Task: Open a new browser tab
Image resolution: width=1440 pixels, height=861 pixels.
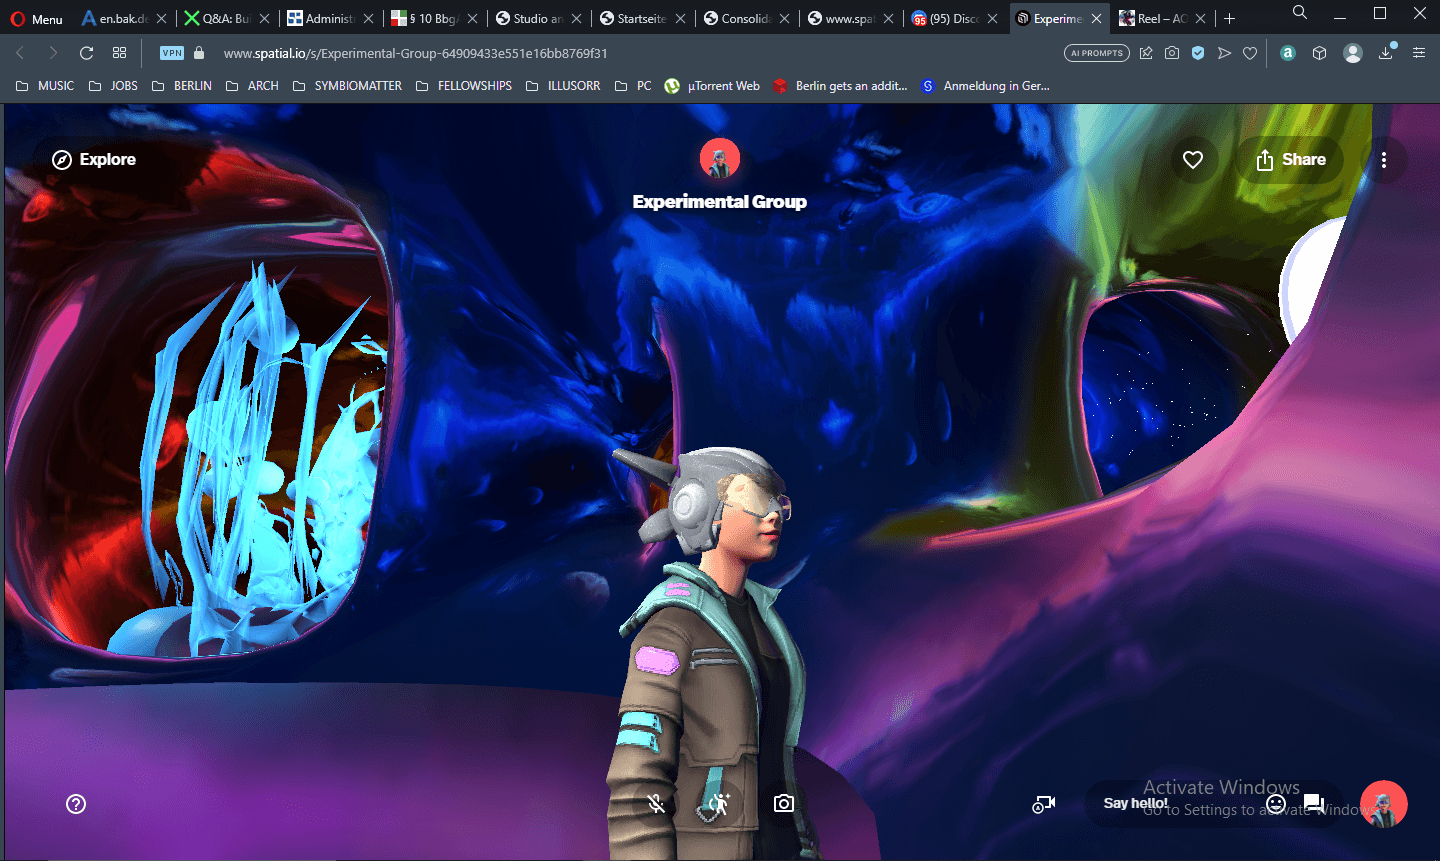Action: [1230, 19]
